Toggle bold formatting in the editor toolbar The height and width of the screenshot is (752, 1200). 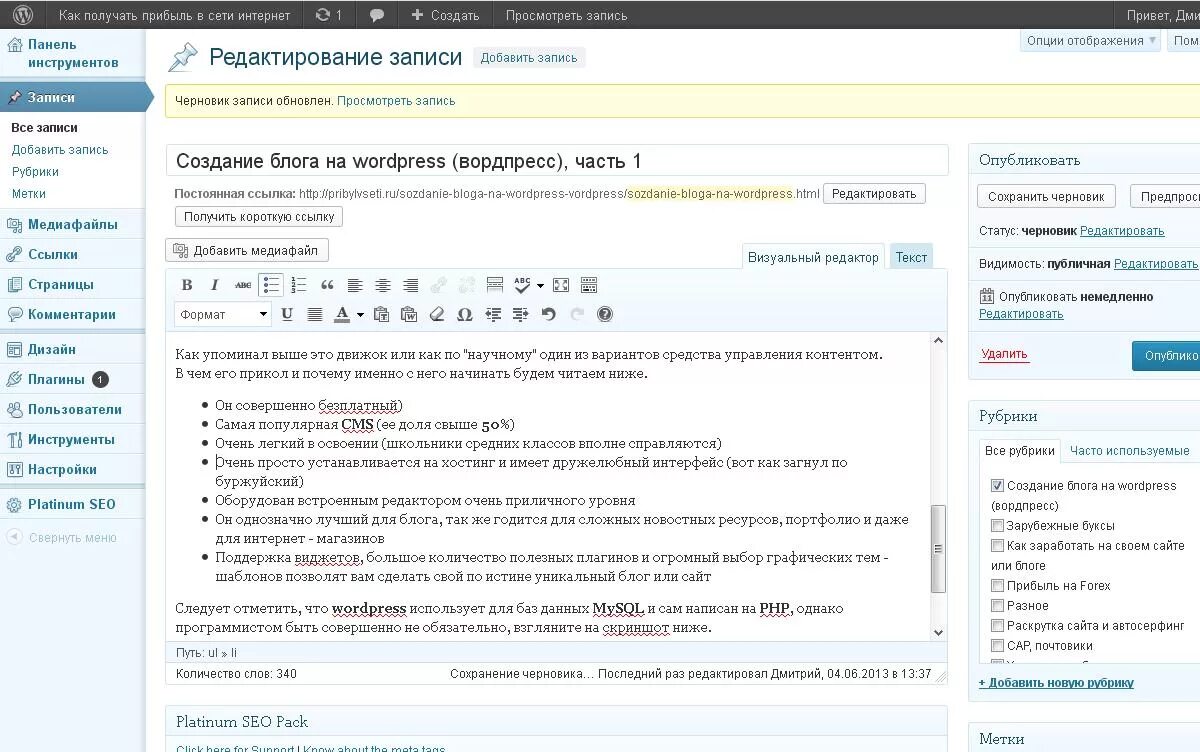(187, 285)
